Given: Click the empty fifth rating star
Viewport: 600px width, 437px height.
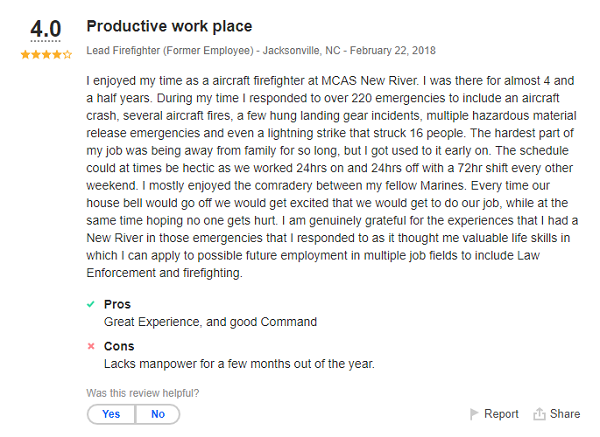Looking at the screenshot, I should click(68, 54).
